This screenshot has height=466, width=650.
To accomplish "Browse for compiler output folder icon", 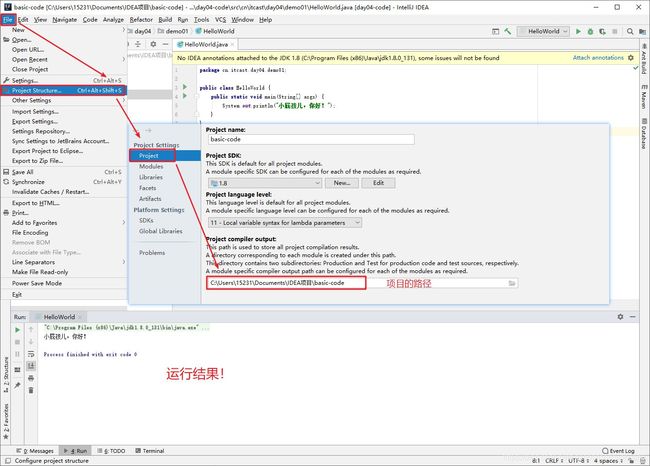I will point(512,283).
